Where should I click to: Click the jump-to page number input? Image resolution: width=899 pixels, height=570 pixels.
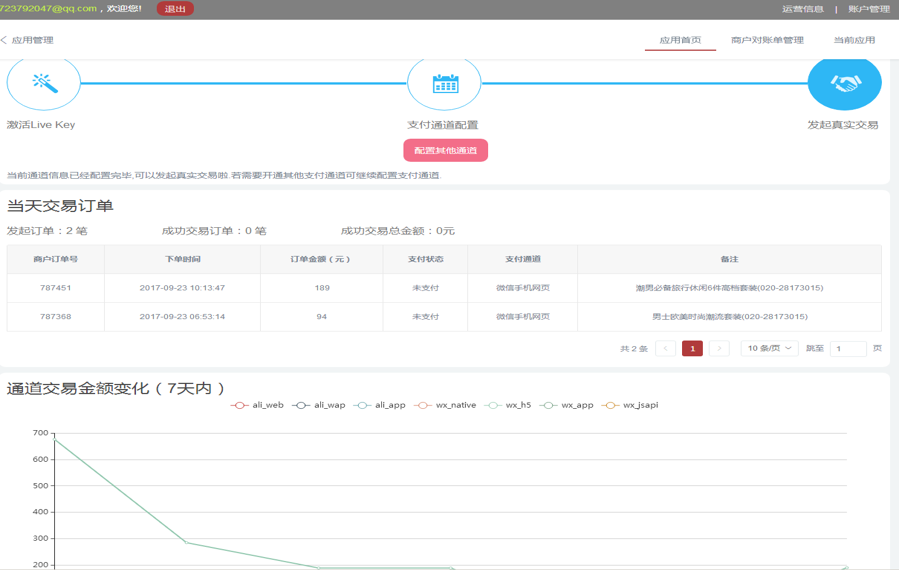coord(848,348)
